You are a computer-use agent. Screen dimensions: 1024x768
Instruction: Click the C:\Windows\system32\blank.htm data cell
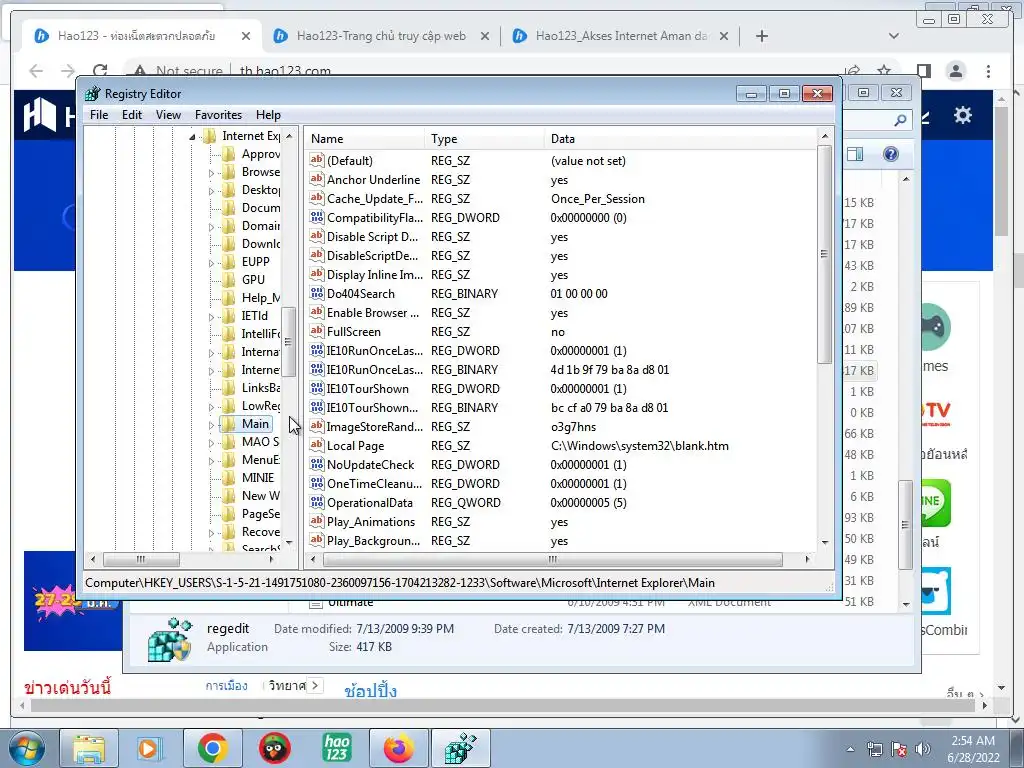point(639,445)
